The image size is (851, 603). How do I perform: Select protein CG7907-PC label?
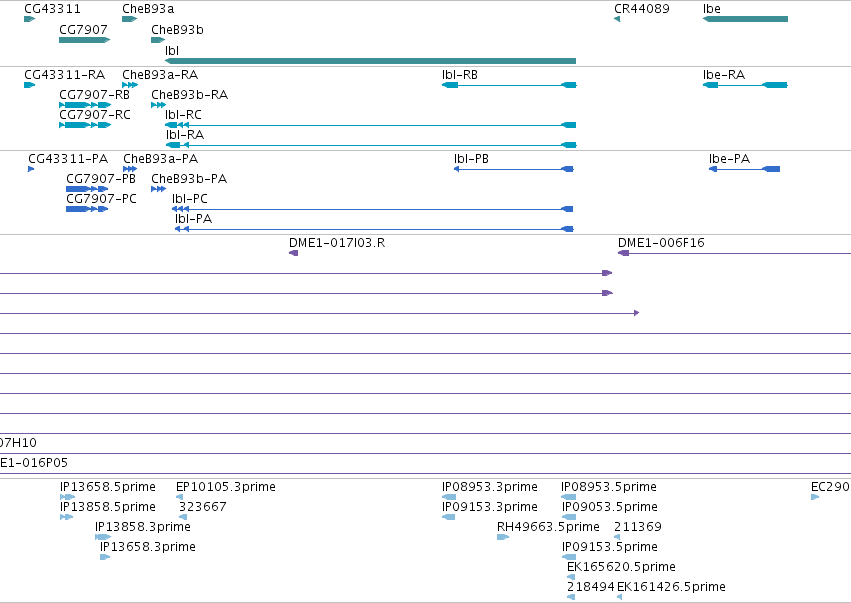point(101,199)
